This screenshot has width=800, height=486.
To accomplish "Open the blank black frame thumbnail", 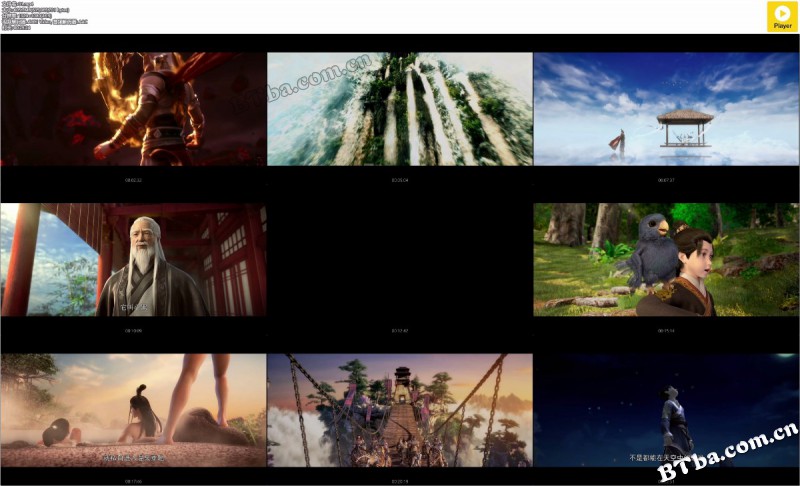I will [x=400, y=260].
